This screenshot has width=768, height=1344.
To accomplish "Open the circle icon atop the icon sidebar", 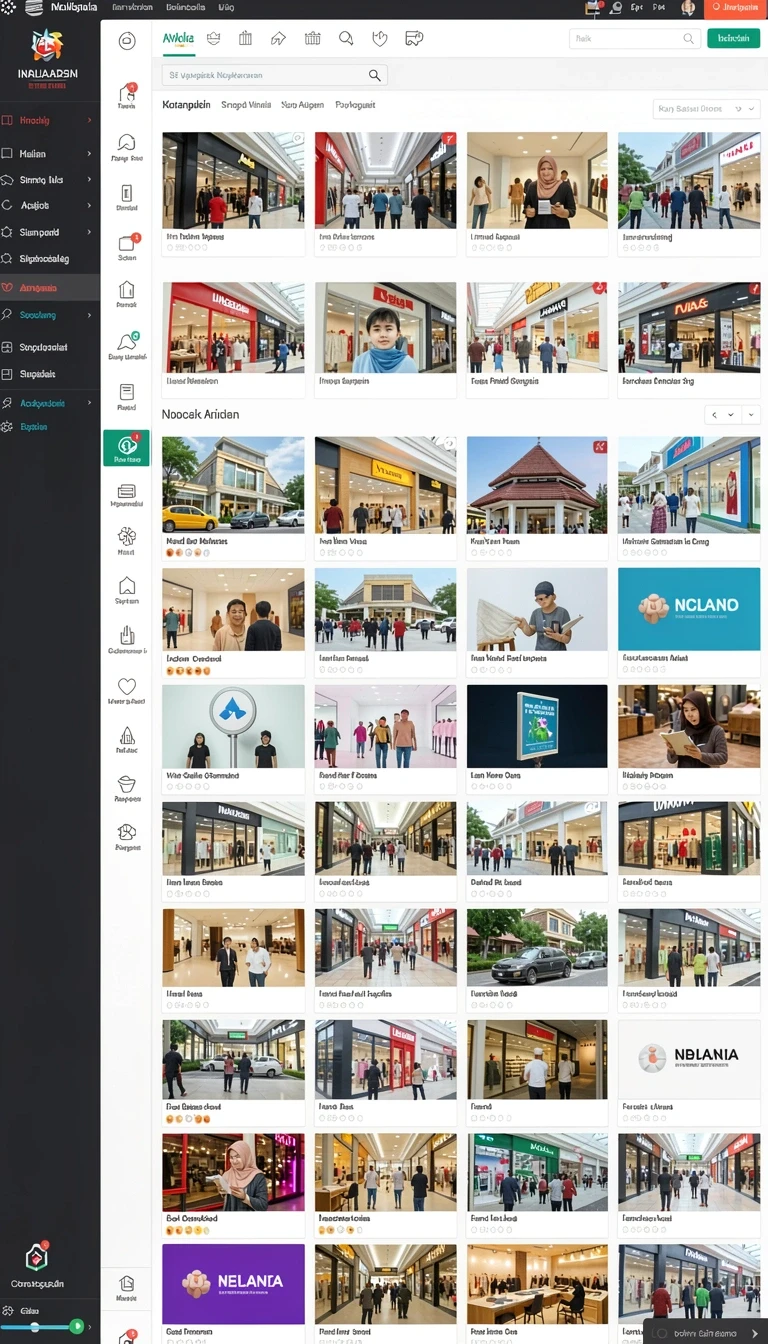I will click(x=127, y=41).
